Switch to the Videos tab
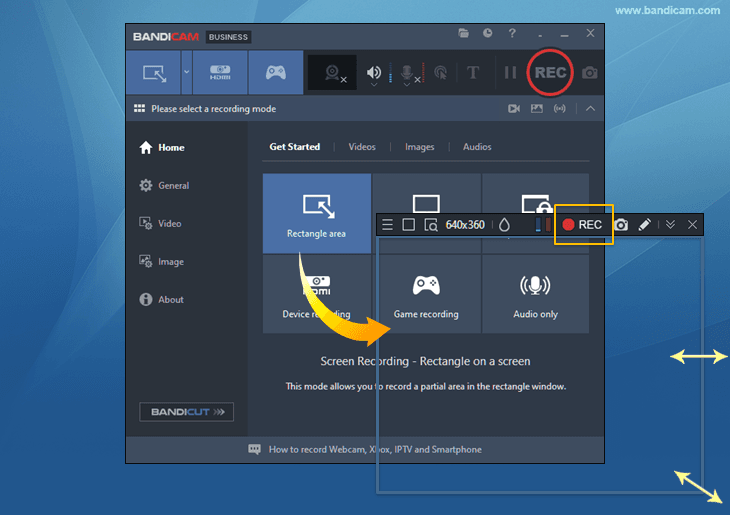Image resolution: width=730 pixels, height=515 pixels. pyautogui.click(x=362, y=147)
